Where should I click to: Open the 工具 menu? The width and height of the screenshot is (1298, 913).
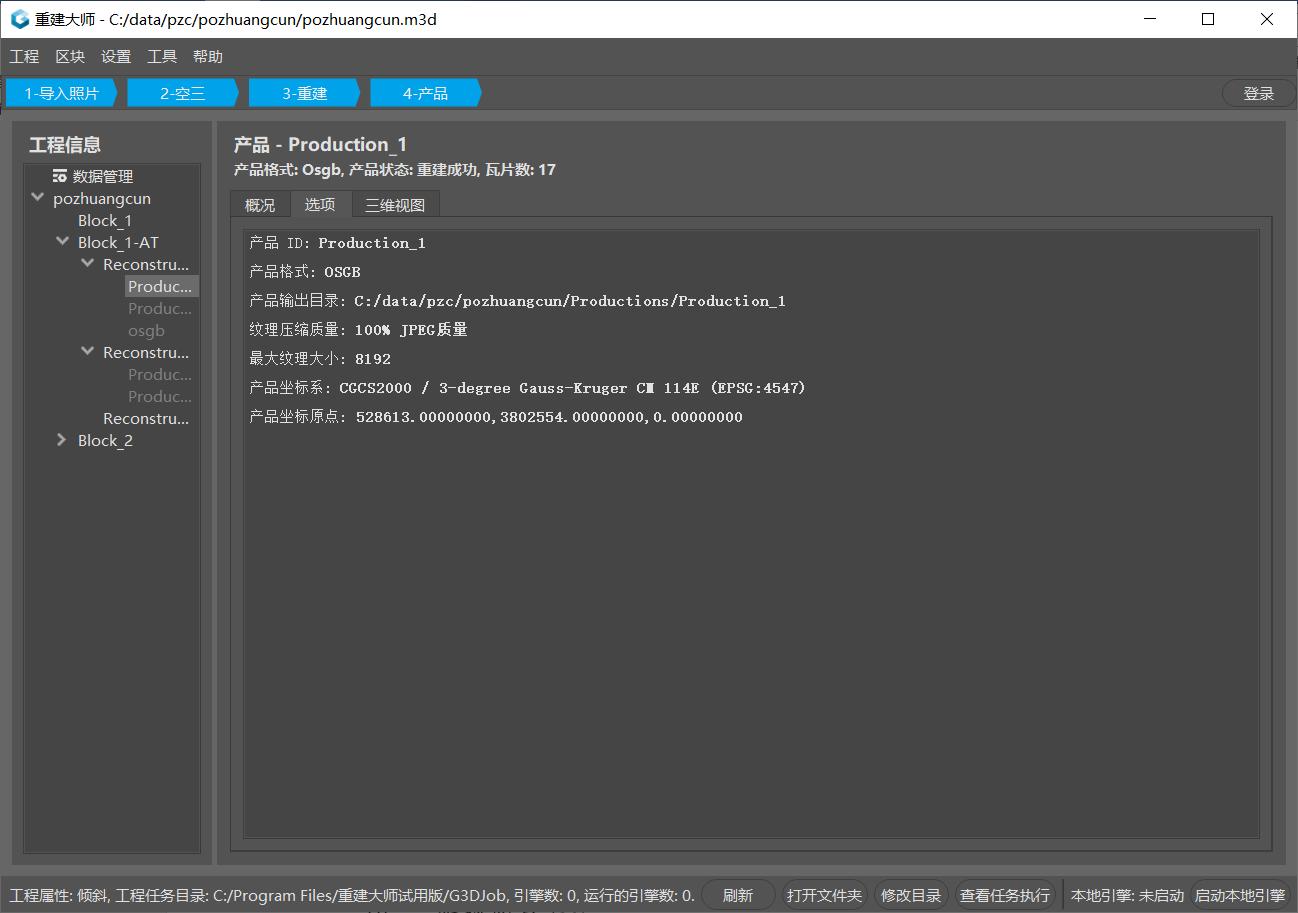click(162, 57)
